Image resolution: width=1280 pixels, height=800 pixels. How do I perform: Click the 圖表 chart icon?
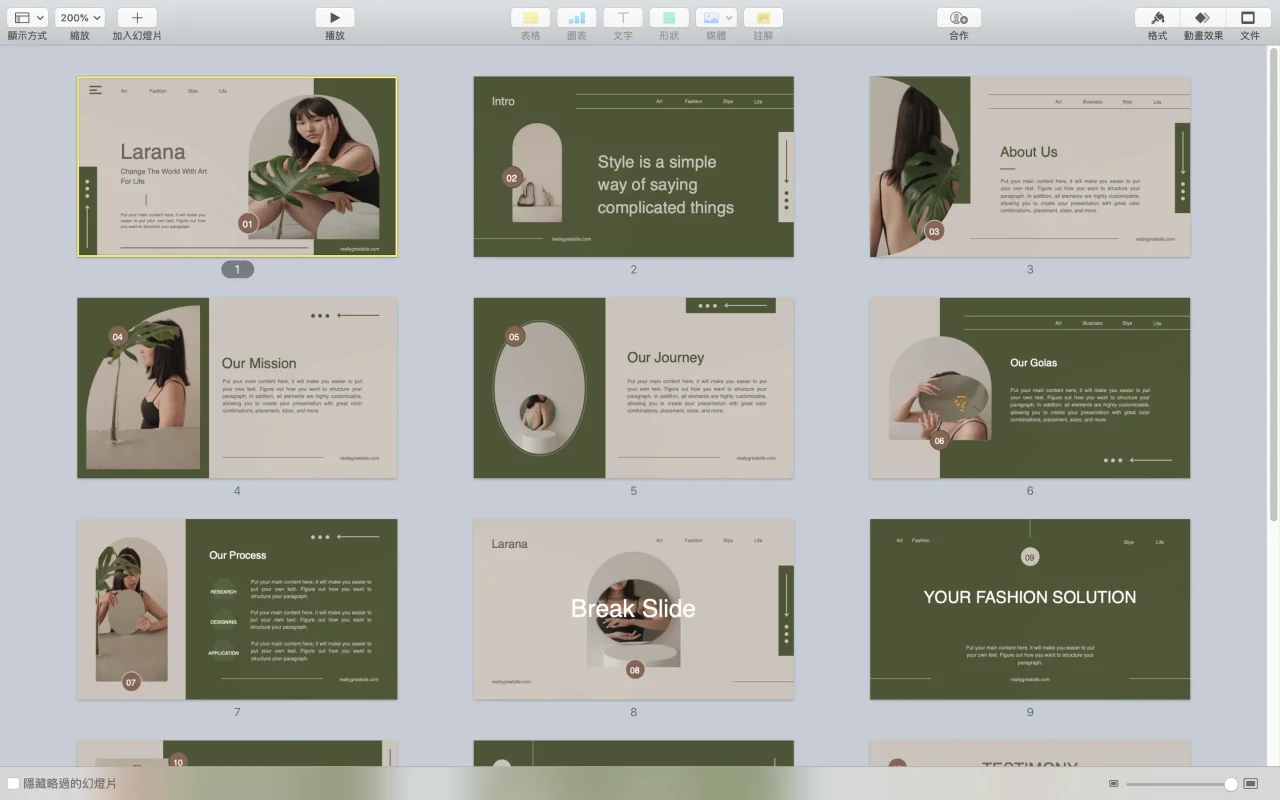pos(577,18)
